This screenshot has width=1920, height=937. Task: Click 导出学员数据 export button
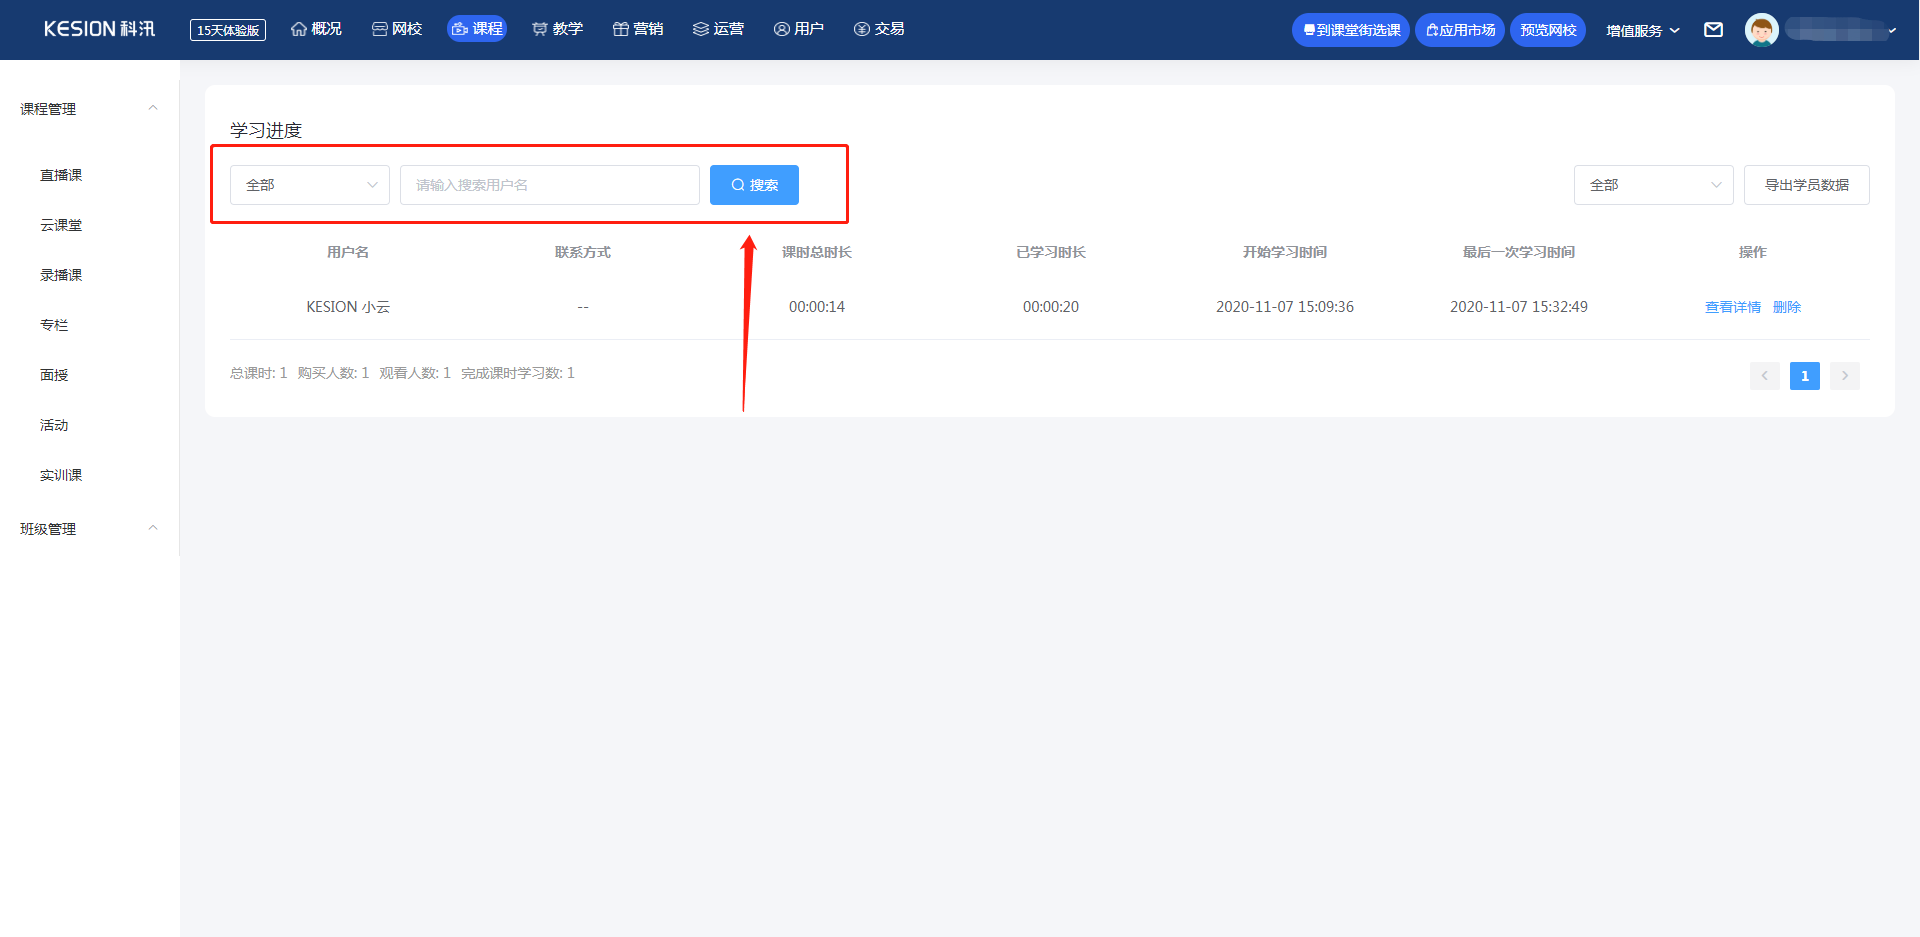(x=1806, y=185)
